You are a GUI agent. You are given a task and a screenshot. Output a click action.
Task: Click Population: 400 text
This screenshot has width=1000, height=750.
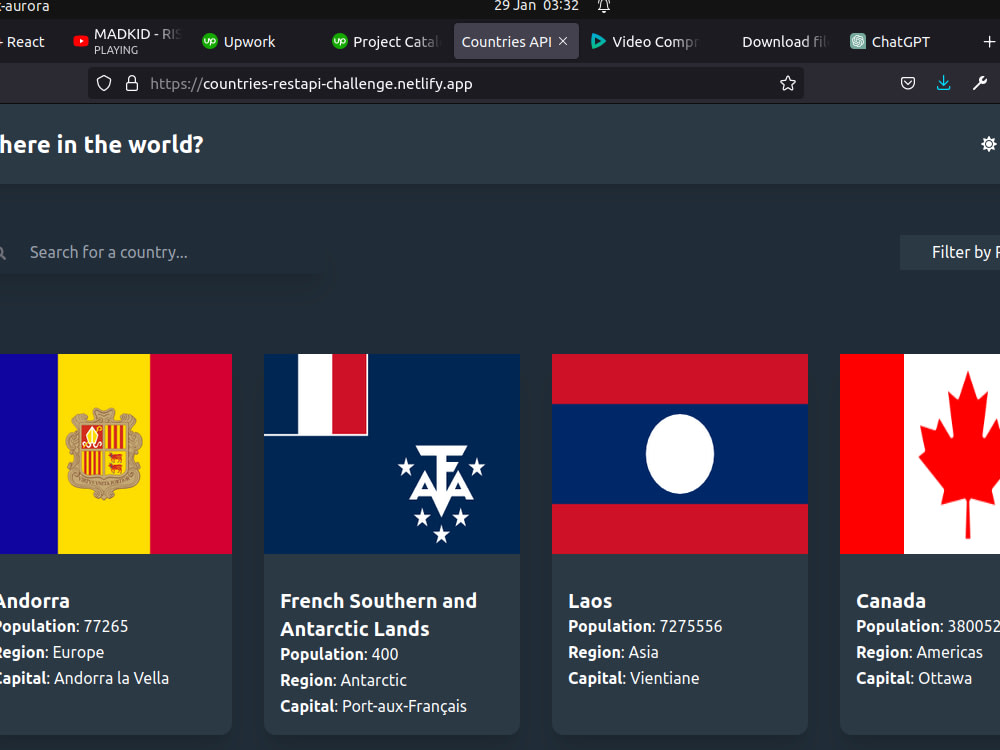click(339, 654)
